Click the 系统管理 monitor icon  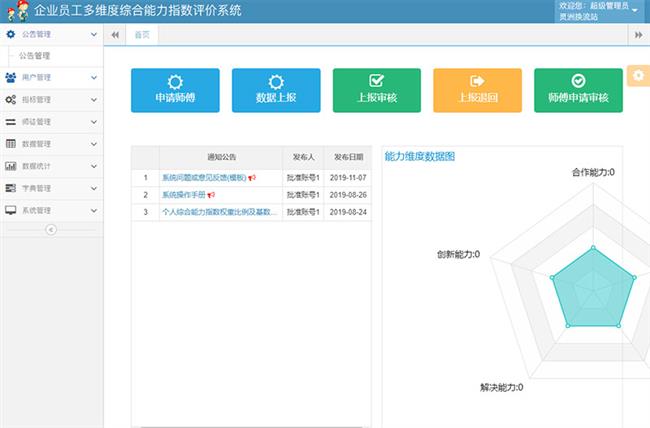click(x=11, y=210)
